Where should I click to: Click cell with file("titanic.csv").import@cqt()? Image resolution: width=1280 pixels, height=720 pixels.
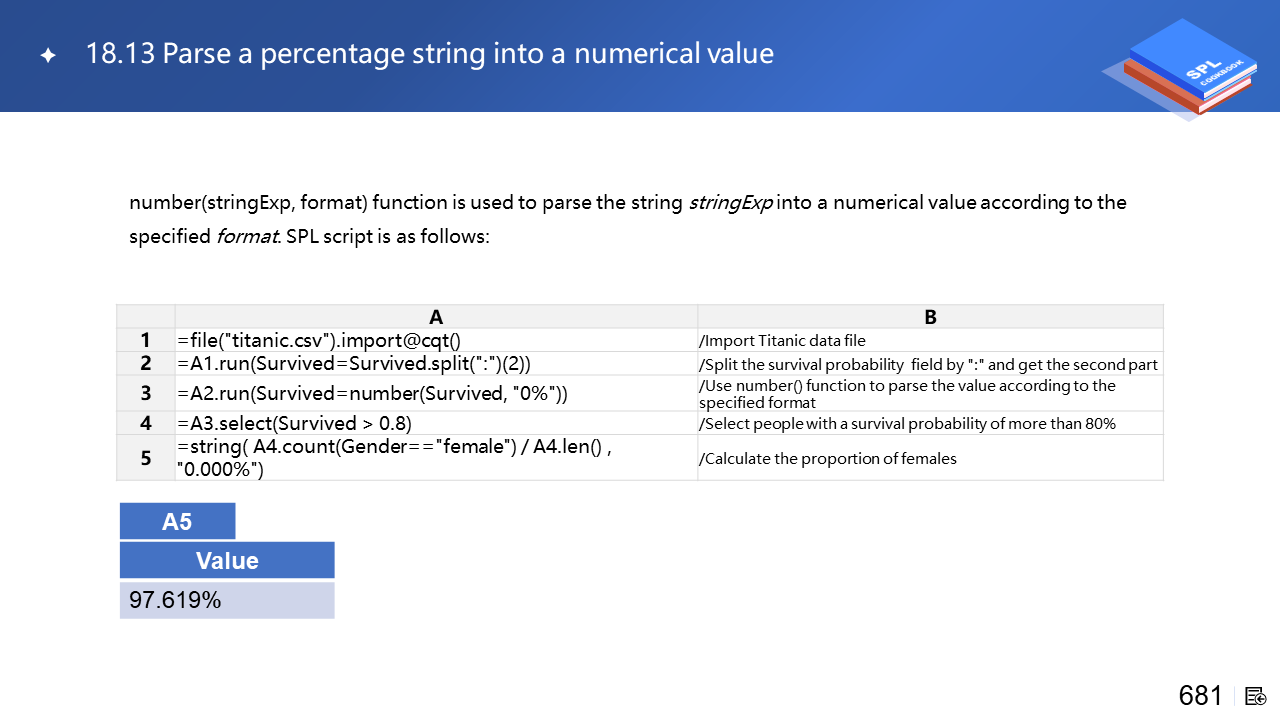(x=319, y=340)
